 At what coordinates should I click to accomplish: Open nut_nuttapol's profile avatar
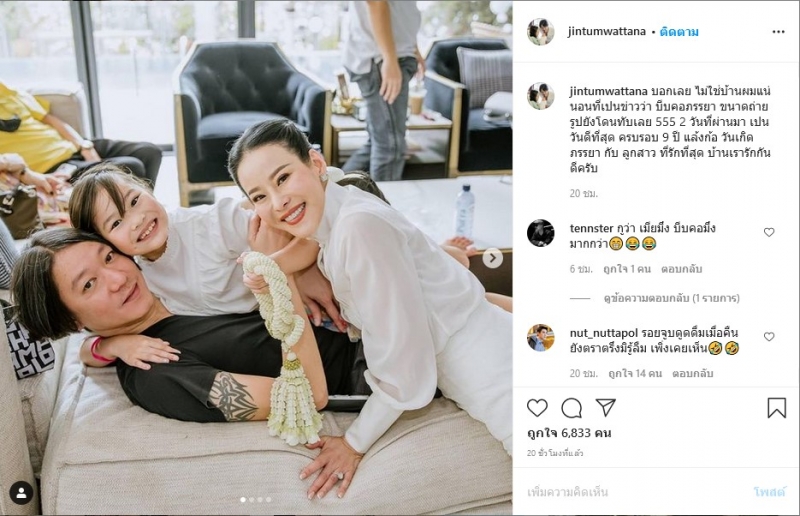pyautogui.click(x=540, y=337)
